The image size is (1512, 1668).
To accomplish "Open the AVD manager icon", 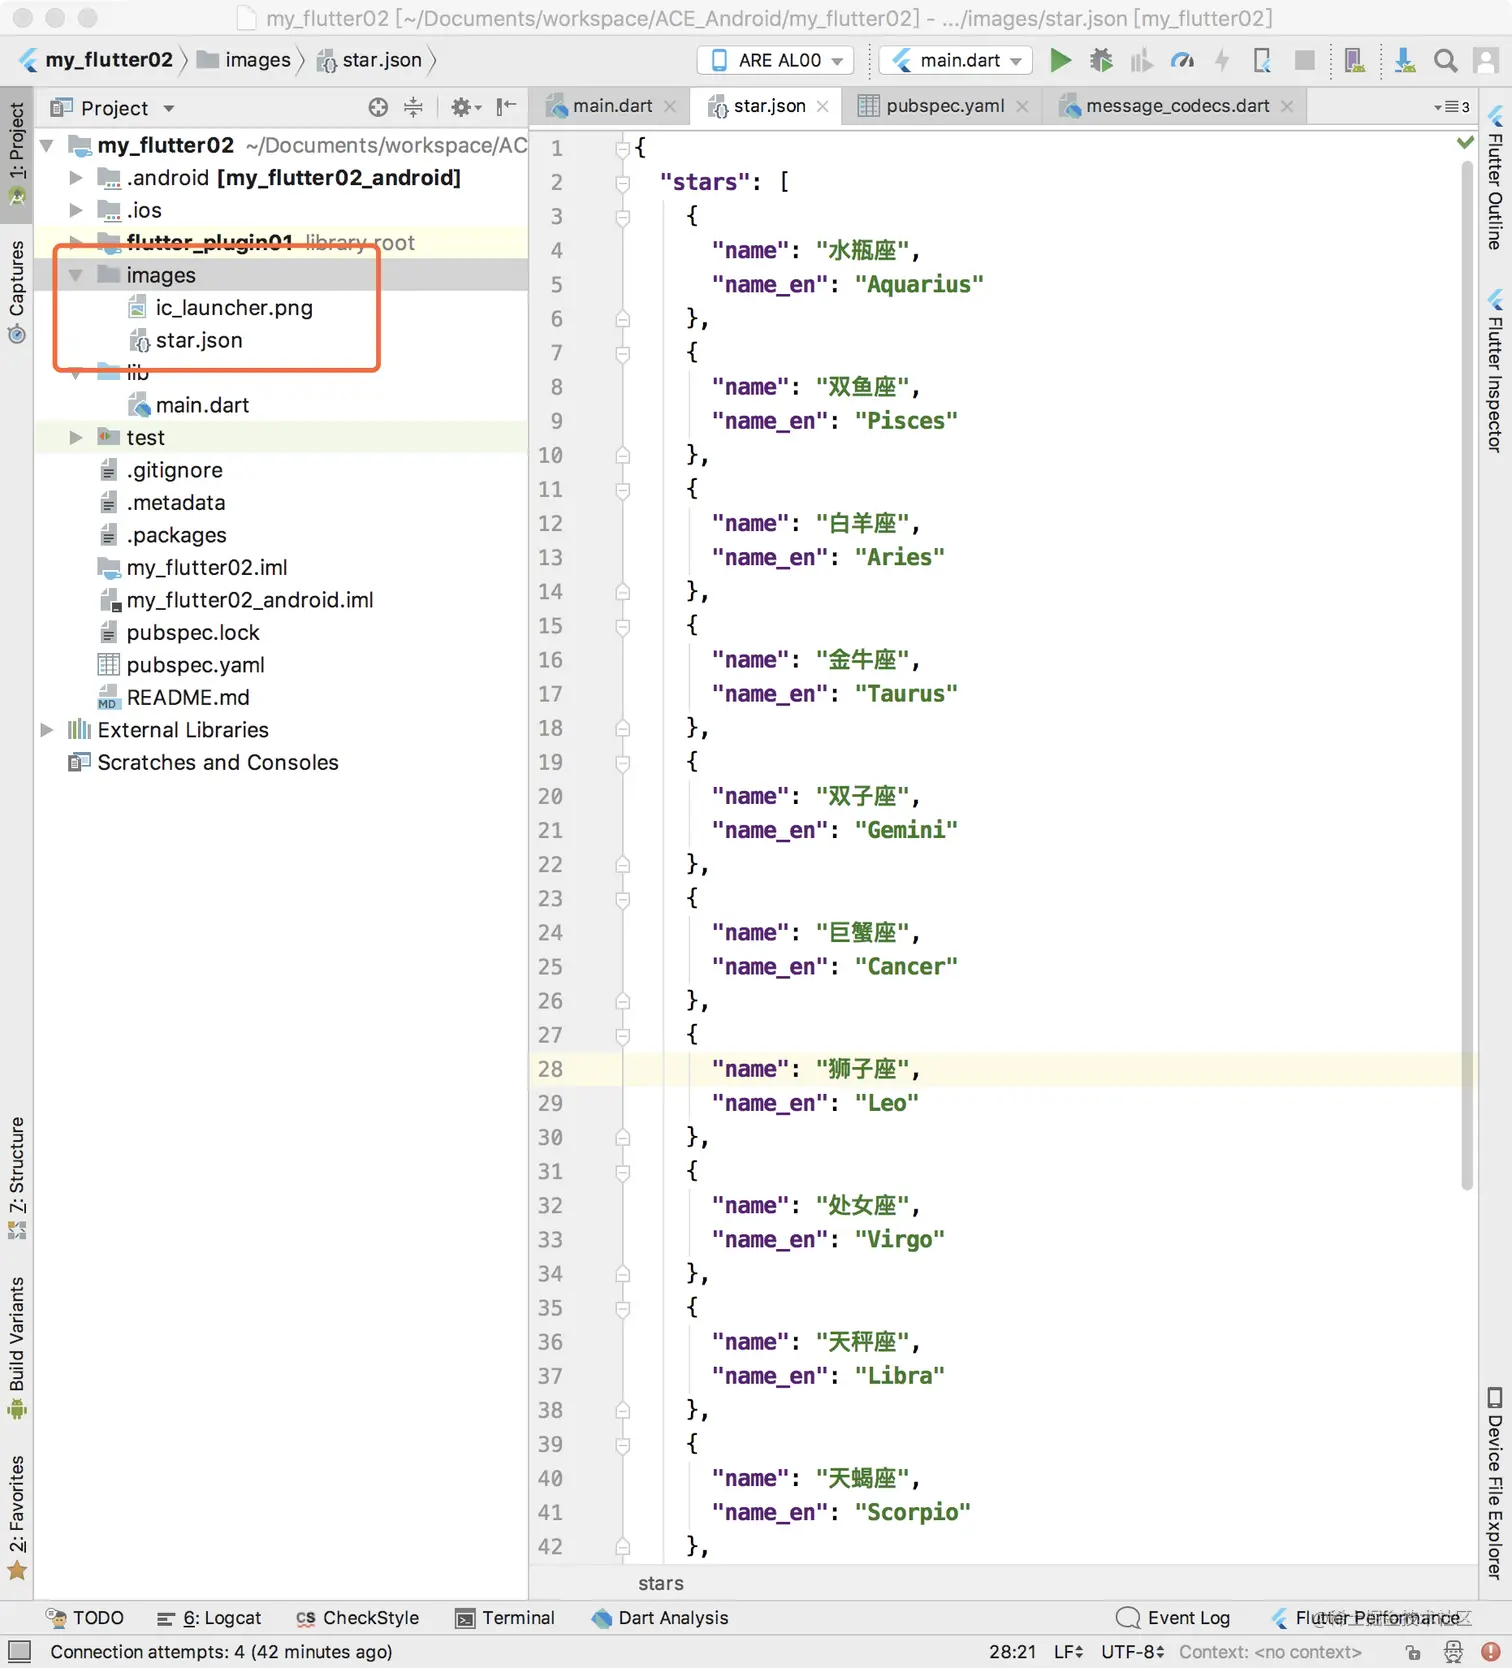I will [x=1355, y=60].
